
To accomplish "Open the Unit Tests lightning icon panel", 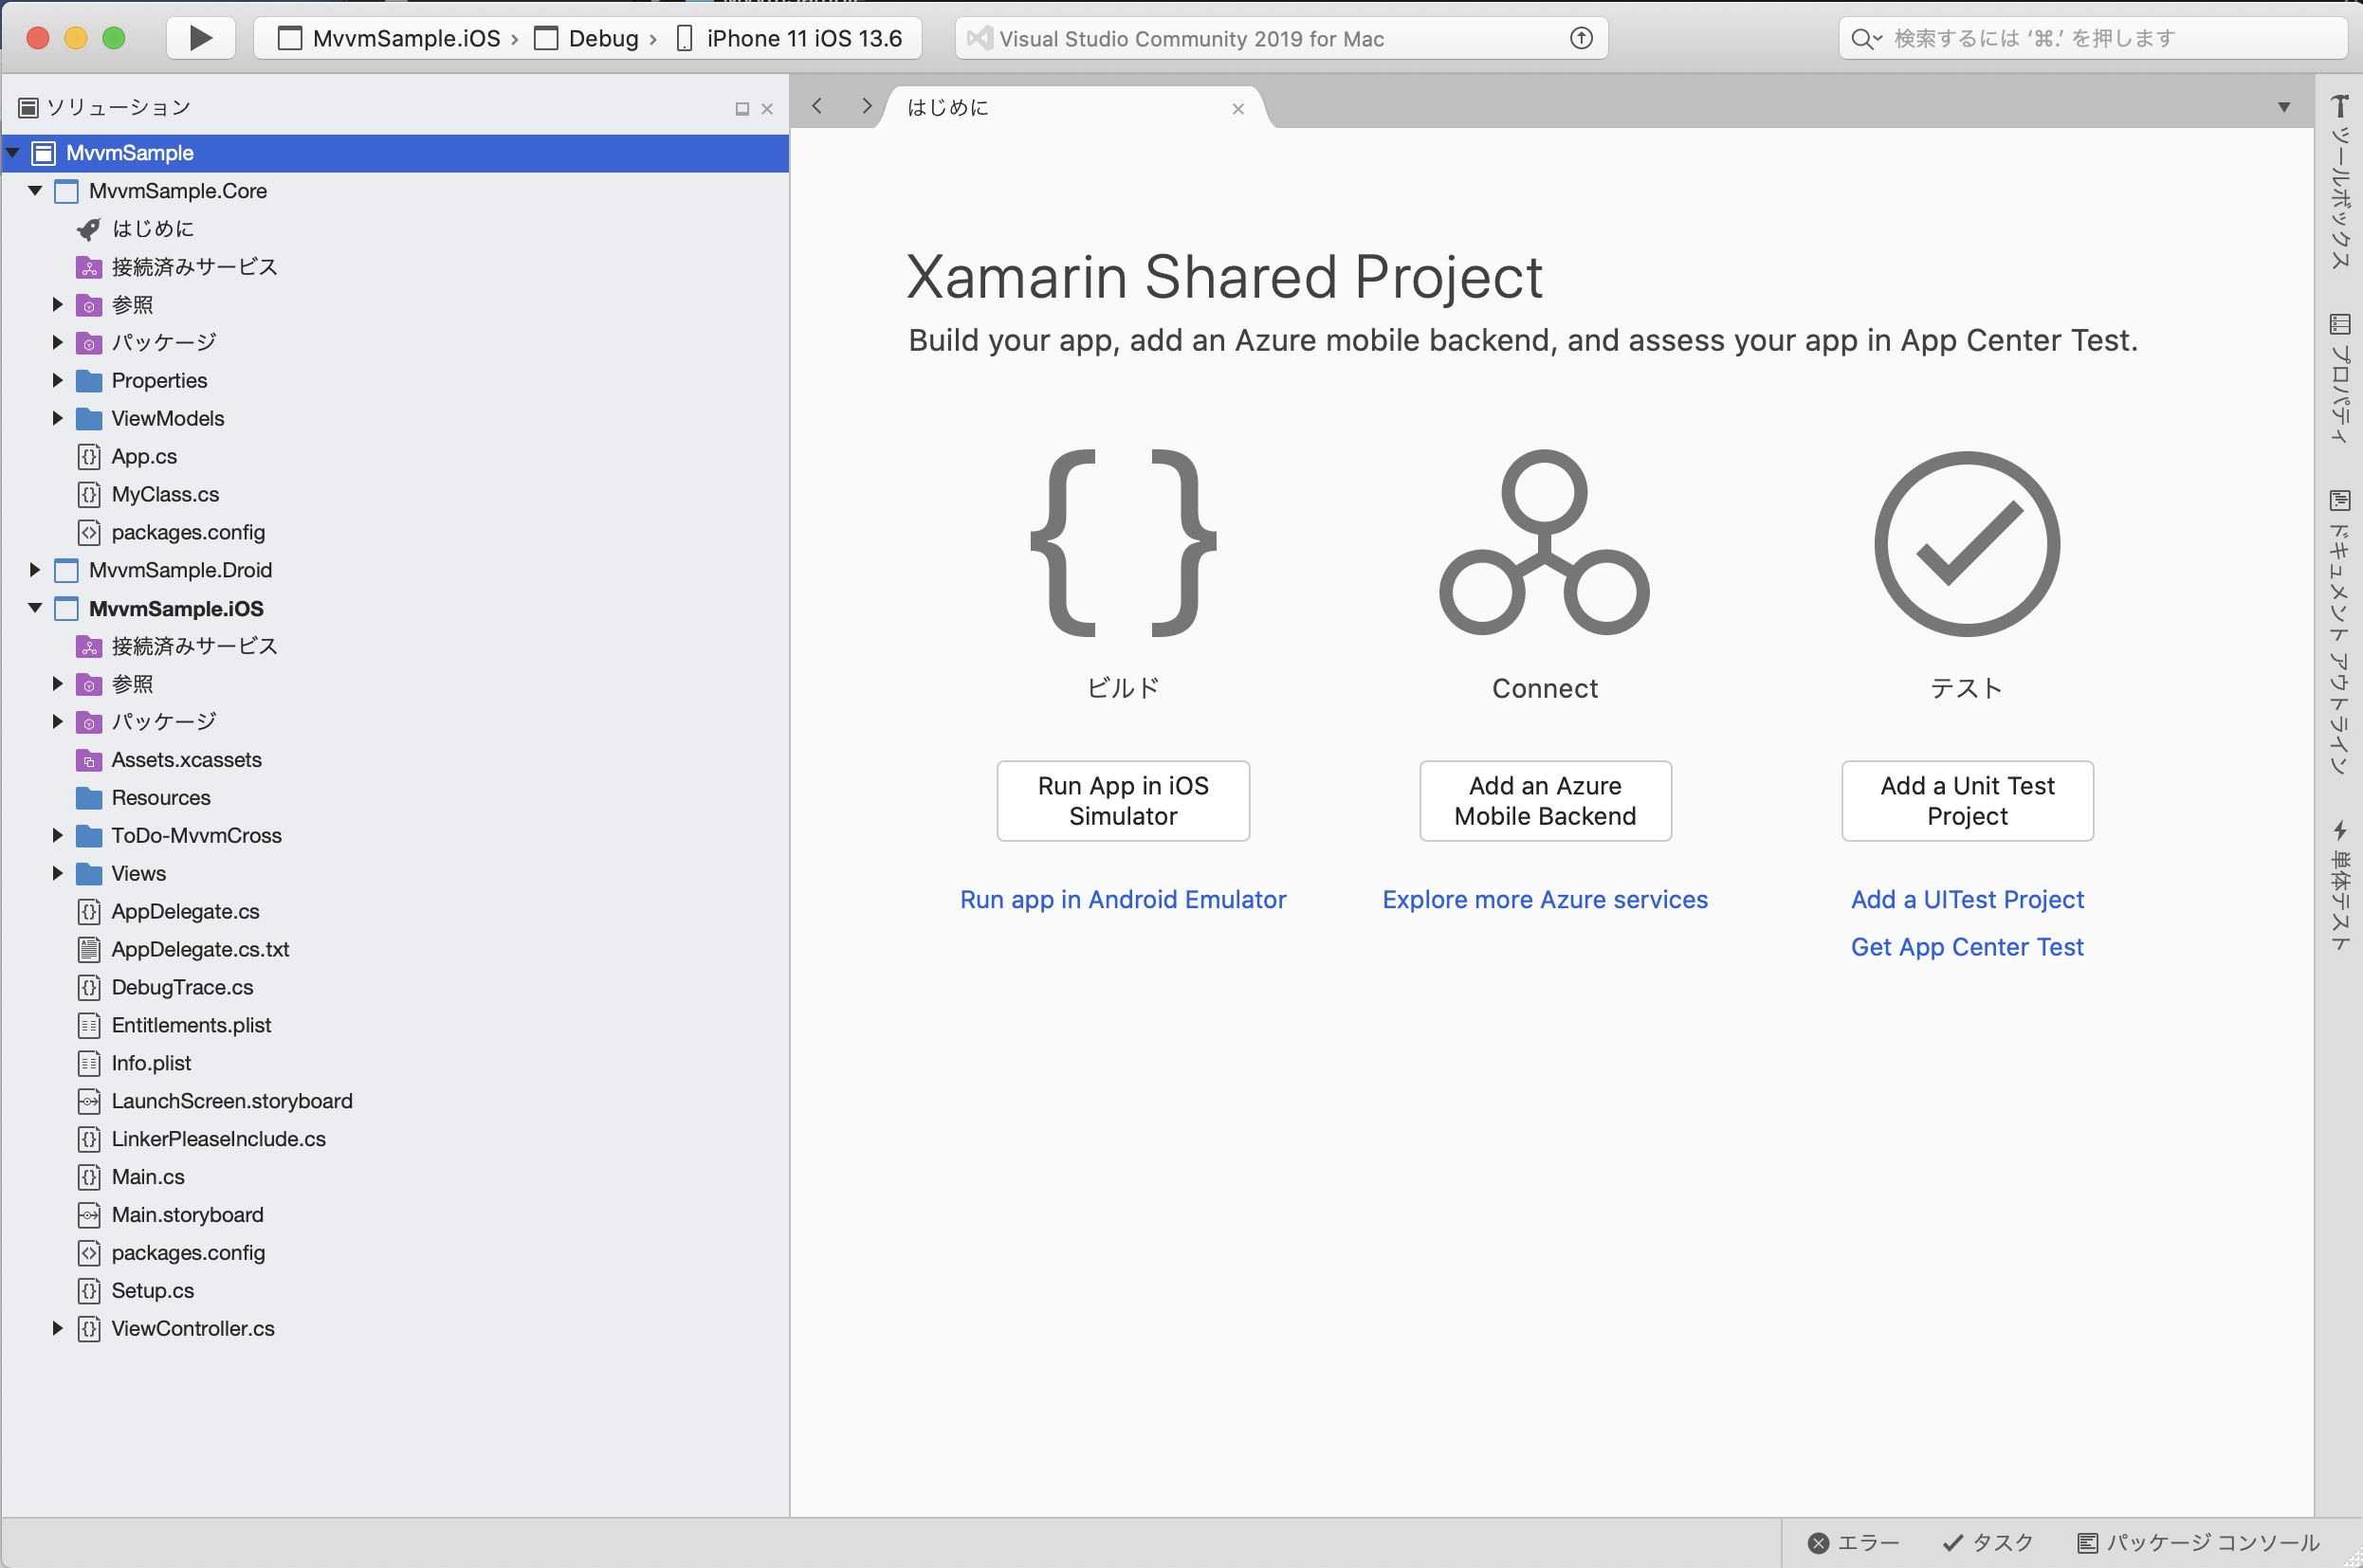I will [x=2339, y=831].
